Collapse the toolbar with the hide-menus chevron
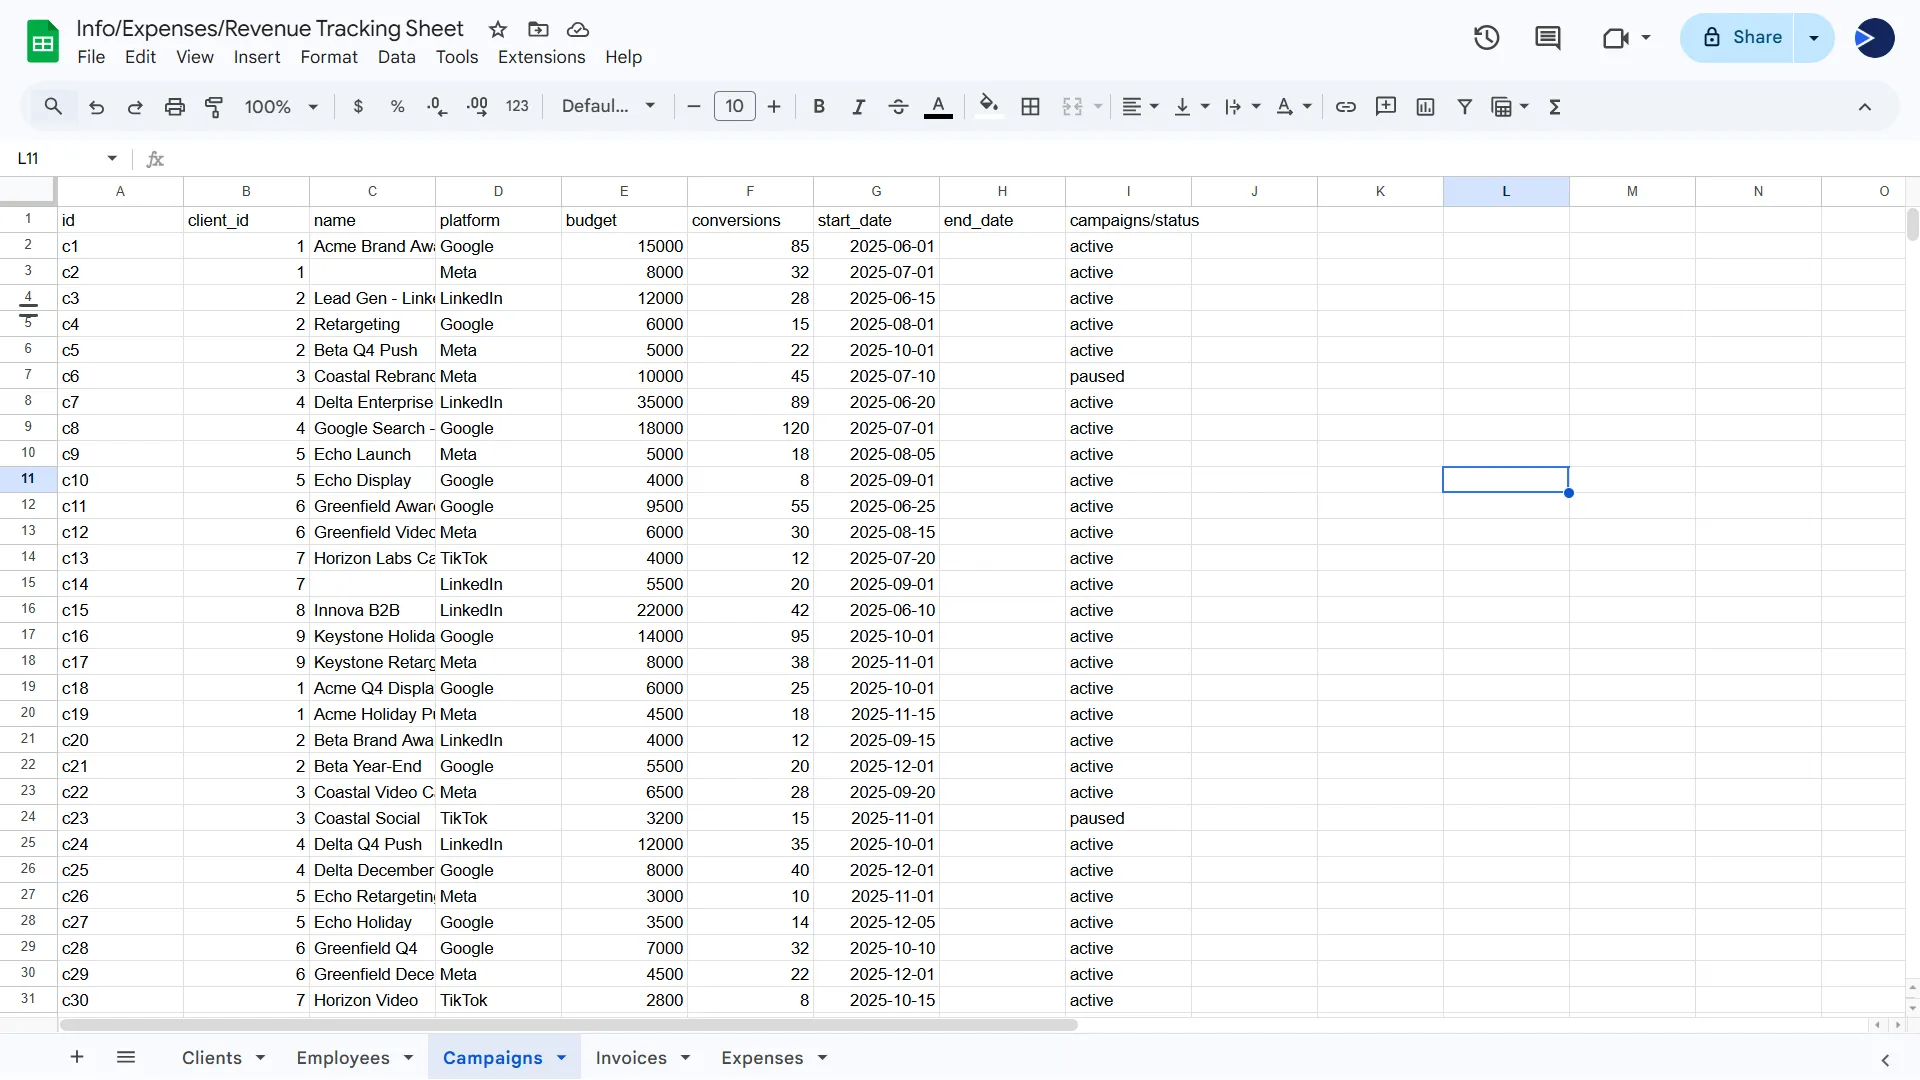 coord(1865,106)
